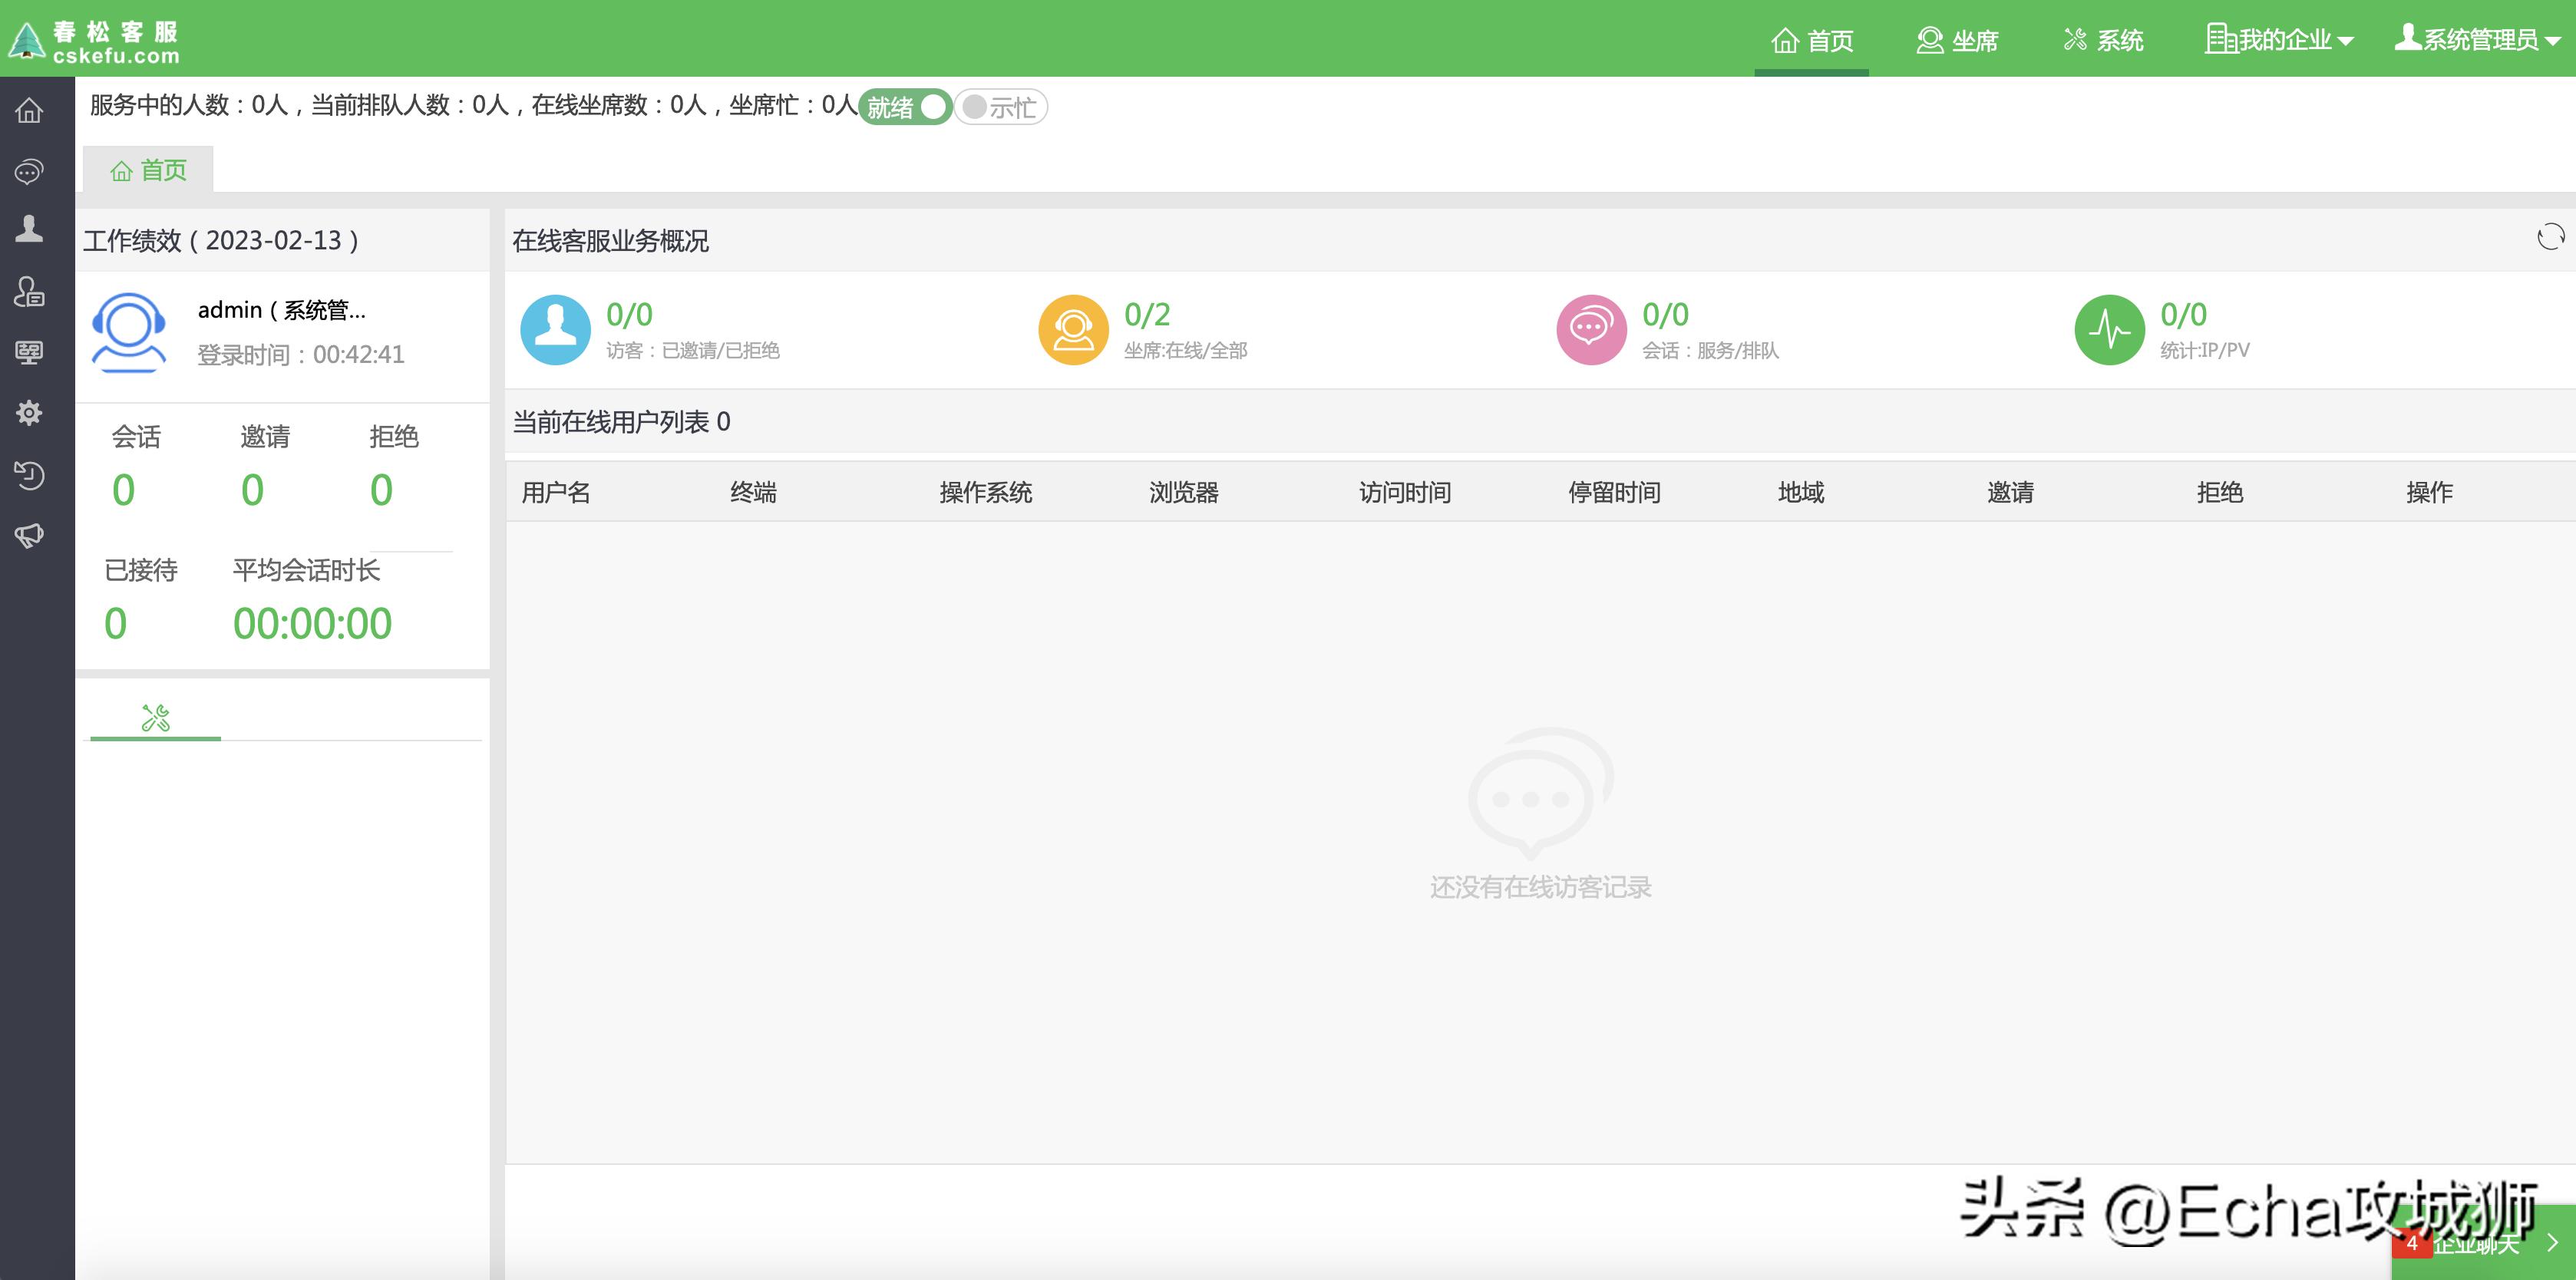Click the settings gear icon in left sidebar
Image resolution: width=2576 pixels, height=1280 pixels.
tap(30, 412)
